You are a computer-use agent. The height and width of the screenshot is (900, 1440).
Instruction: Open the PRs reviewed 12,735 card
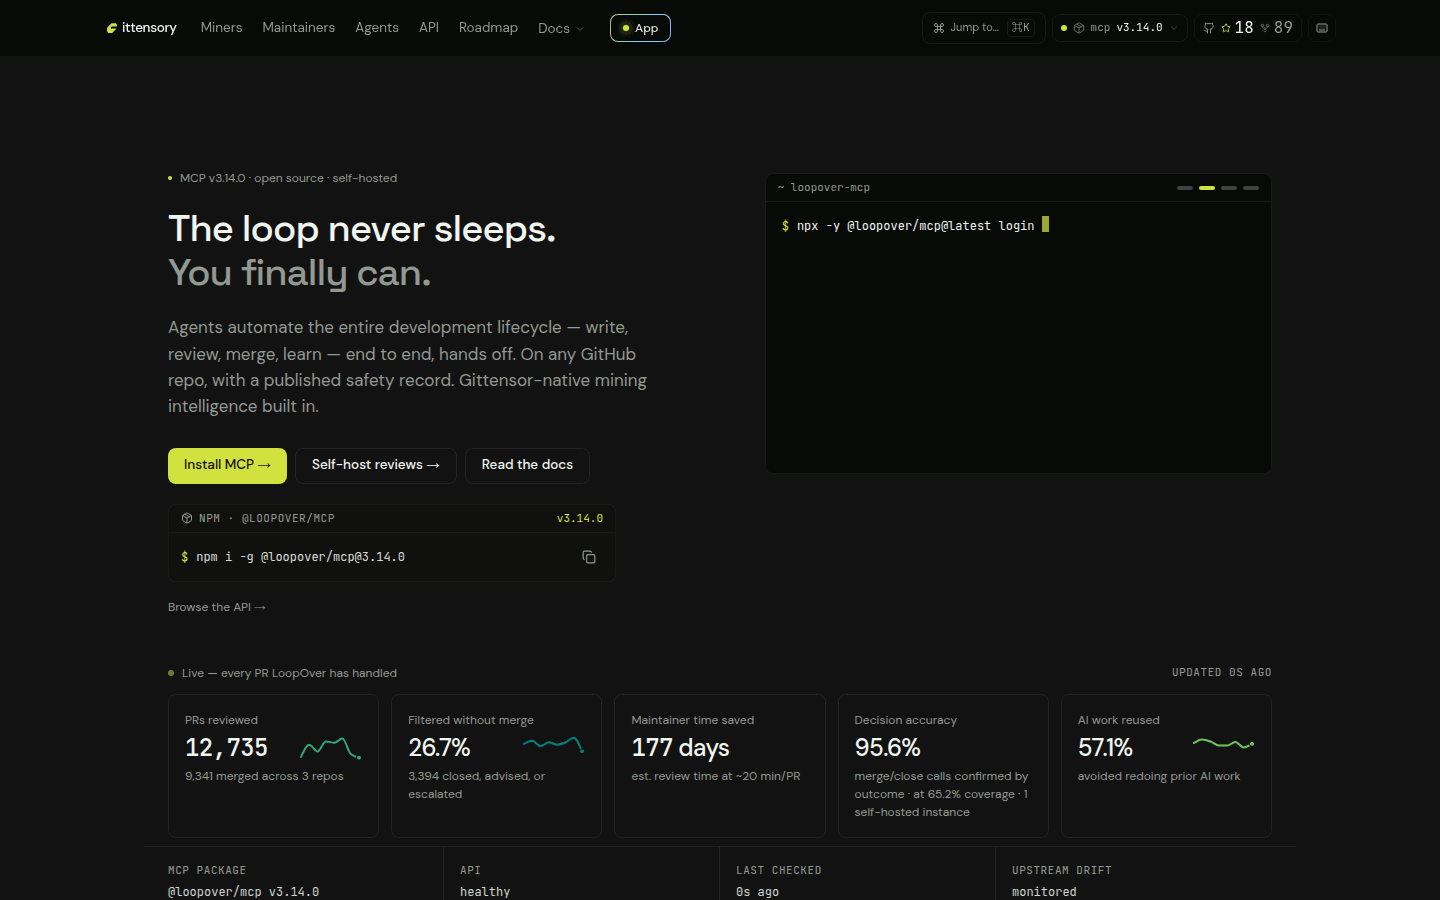click(273, 766)
